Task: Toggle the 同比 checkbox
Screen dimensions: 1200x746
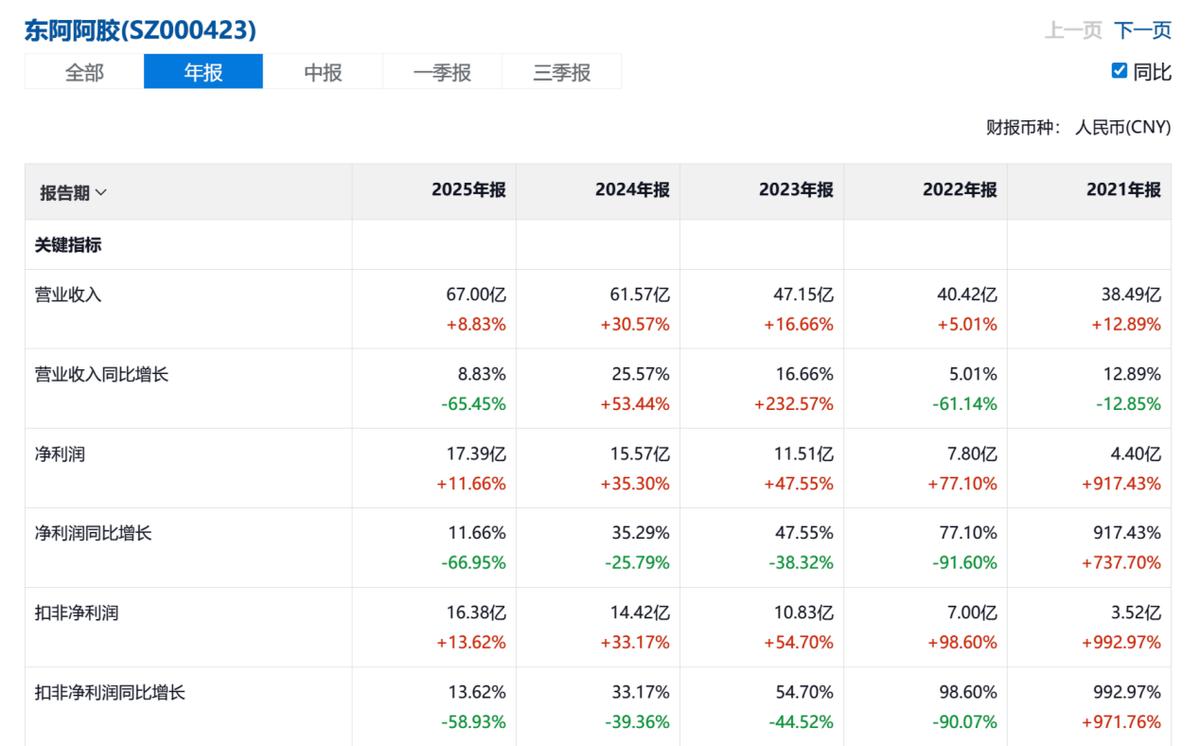Action: click(x=1119, y=71)
